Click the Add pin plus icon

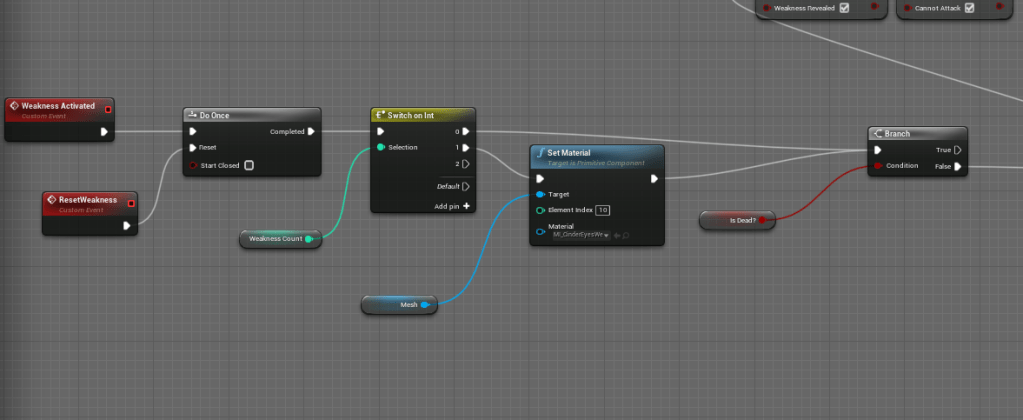[x=466, y=206]
